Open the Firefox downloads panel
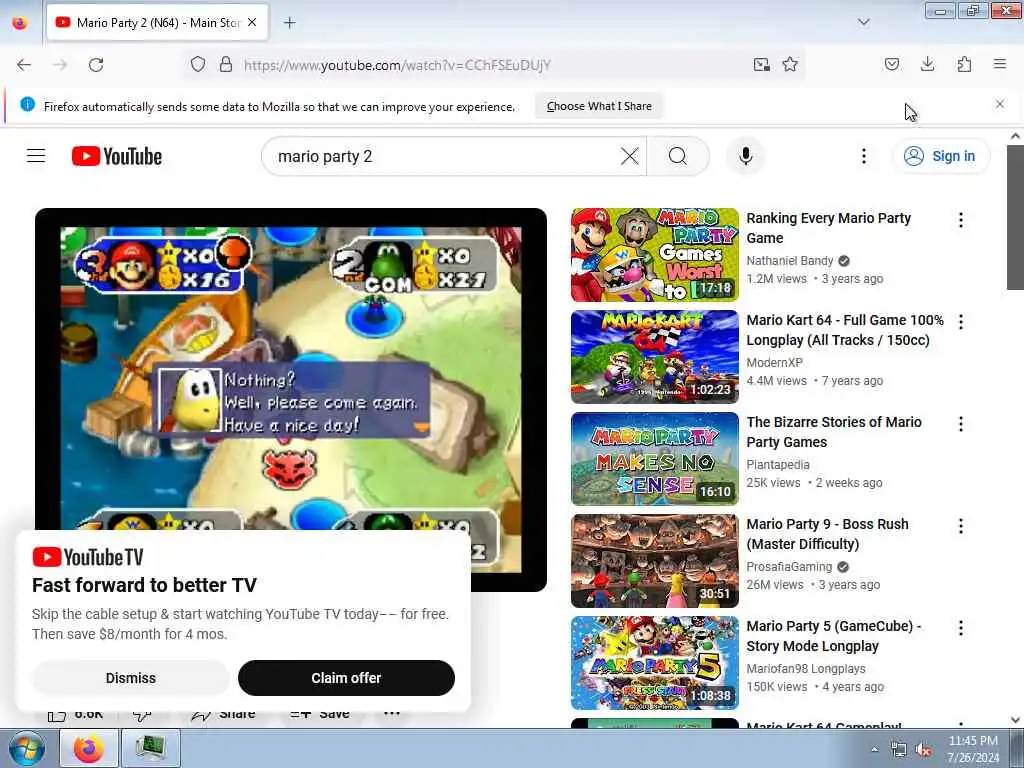The height and width of the screenshot is (768, 1024). pyautogui.click(x=927, y=64)
